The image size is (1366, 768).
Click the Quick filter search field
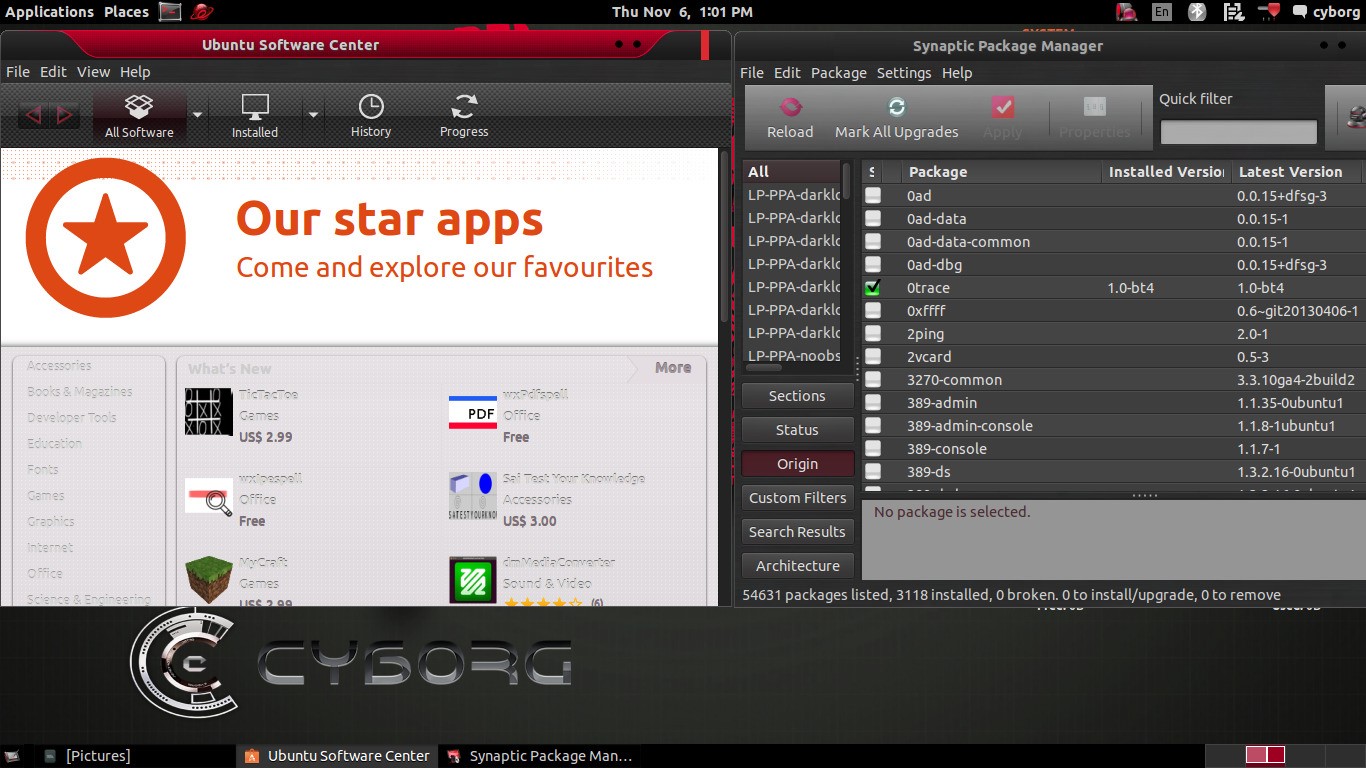pos(1238,132)
